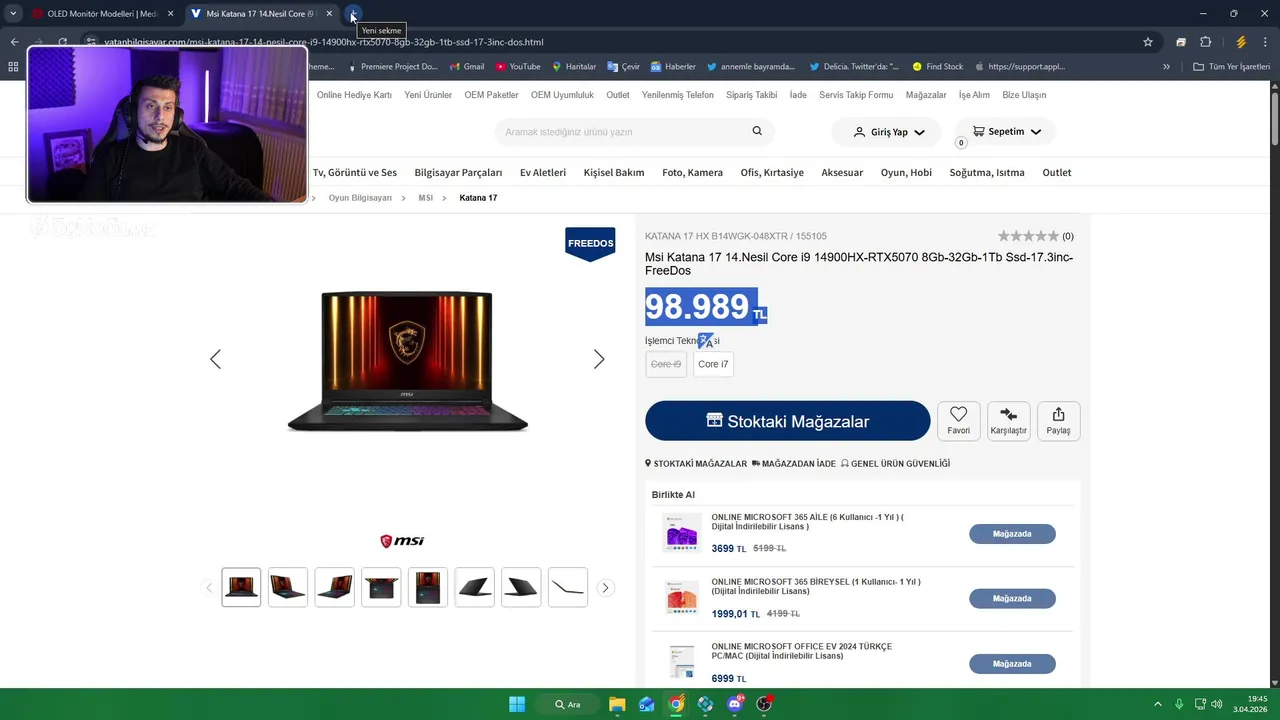Open Chrome extensions puzzle icon

pos(1206,42)
